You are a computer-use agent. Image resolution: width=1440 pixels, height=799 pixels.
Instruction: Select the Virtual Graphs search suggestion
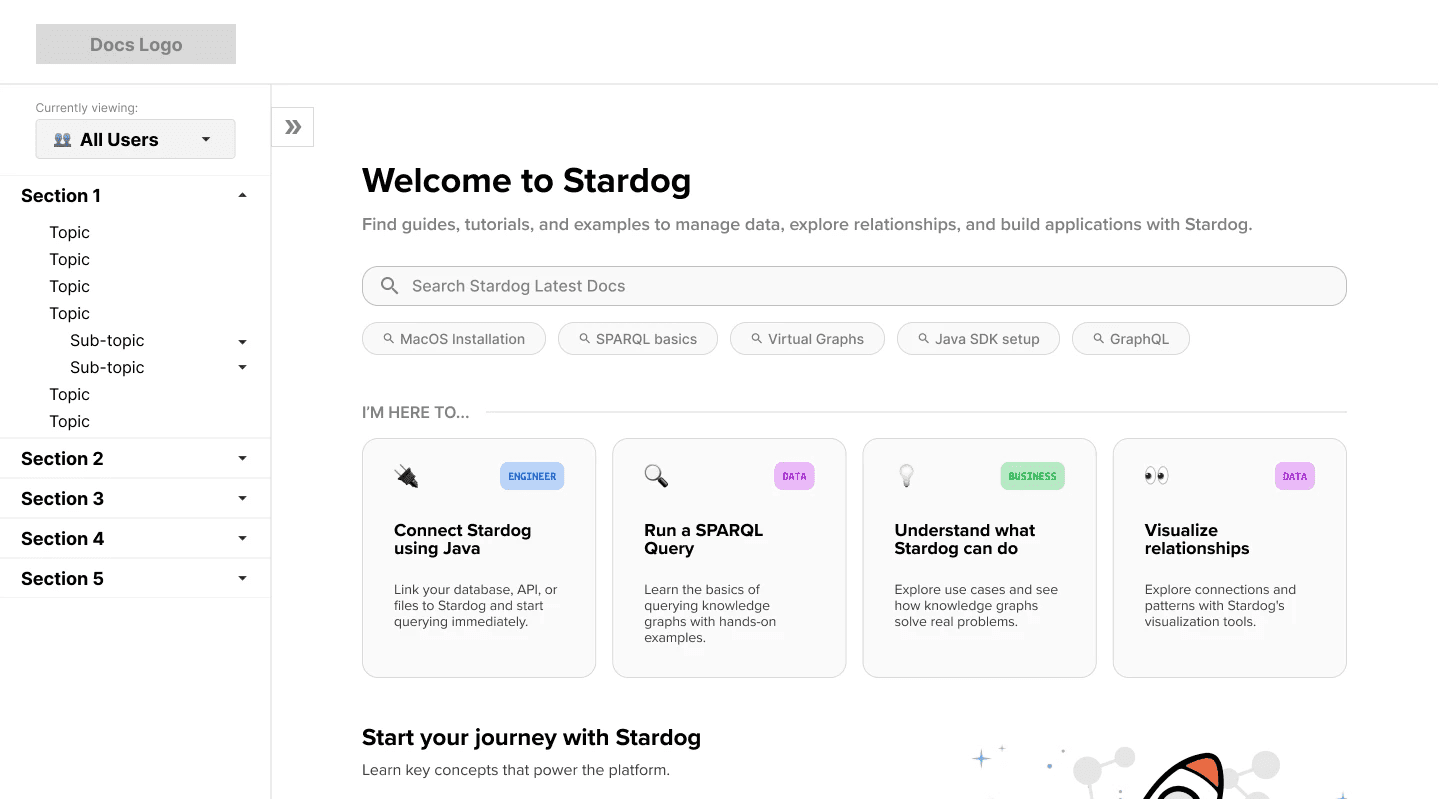coord(808,339)
